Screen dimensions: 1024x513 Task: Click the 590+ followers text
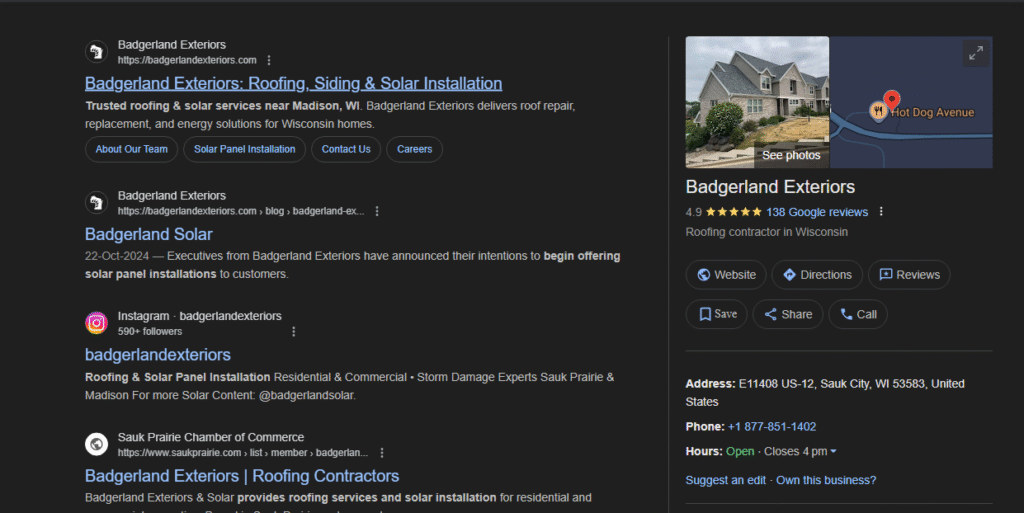(150, 332)
